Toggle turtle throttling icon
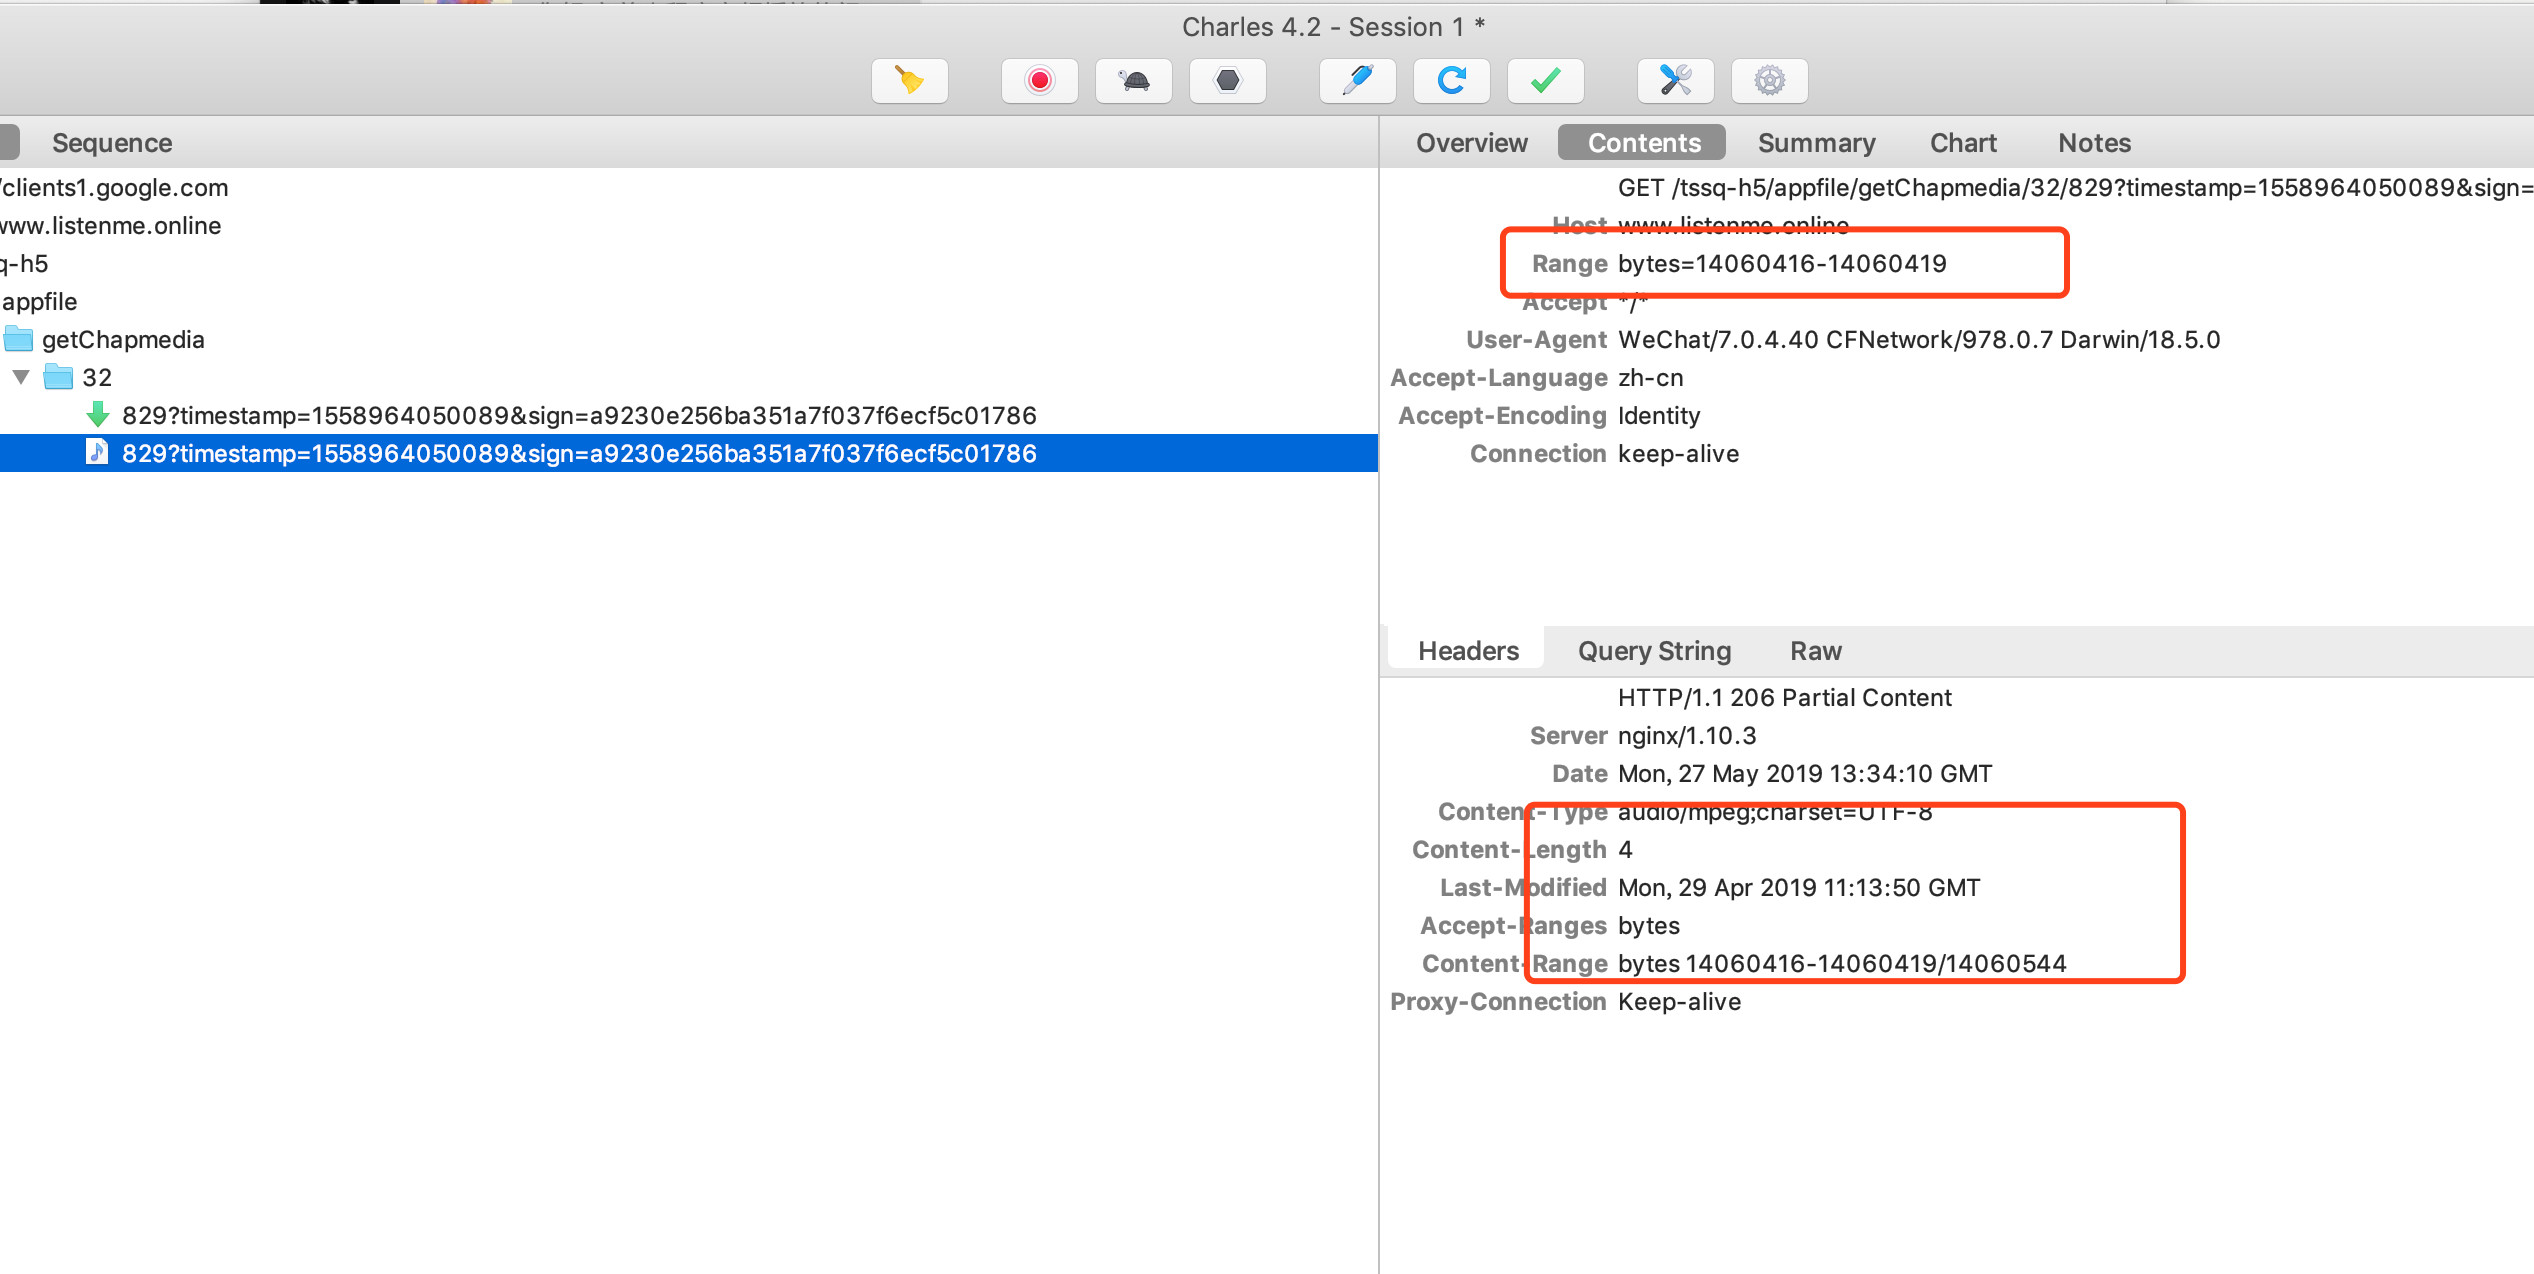 (x=1133, y=80)
